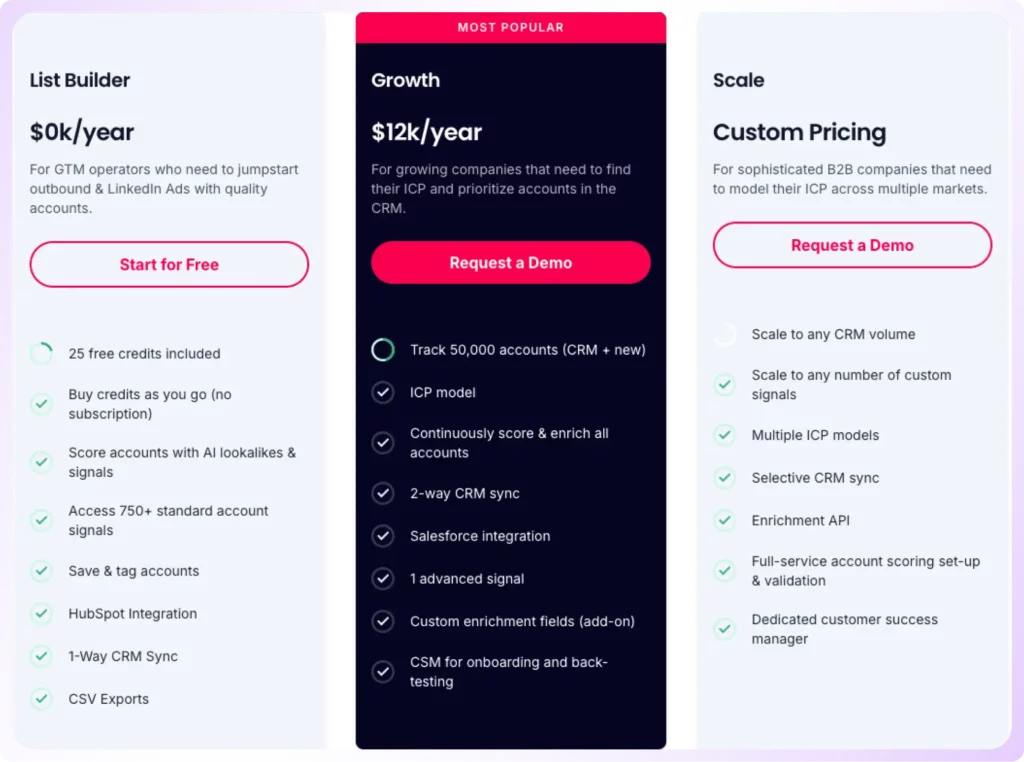The width and height of the screenshot is (1024, 762).
Task: Click check icon beside 2-way CRM sync
Action: pyautogui.click(x=383, y=493)
